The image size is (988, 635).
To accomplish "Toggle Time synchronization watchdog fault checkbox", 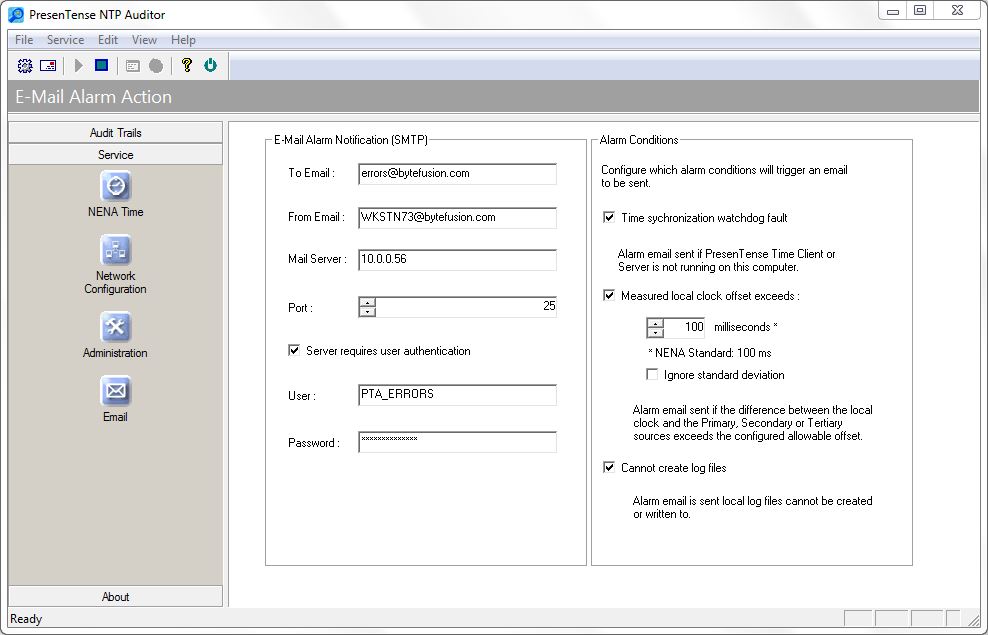I will 609,217.
